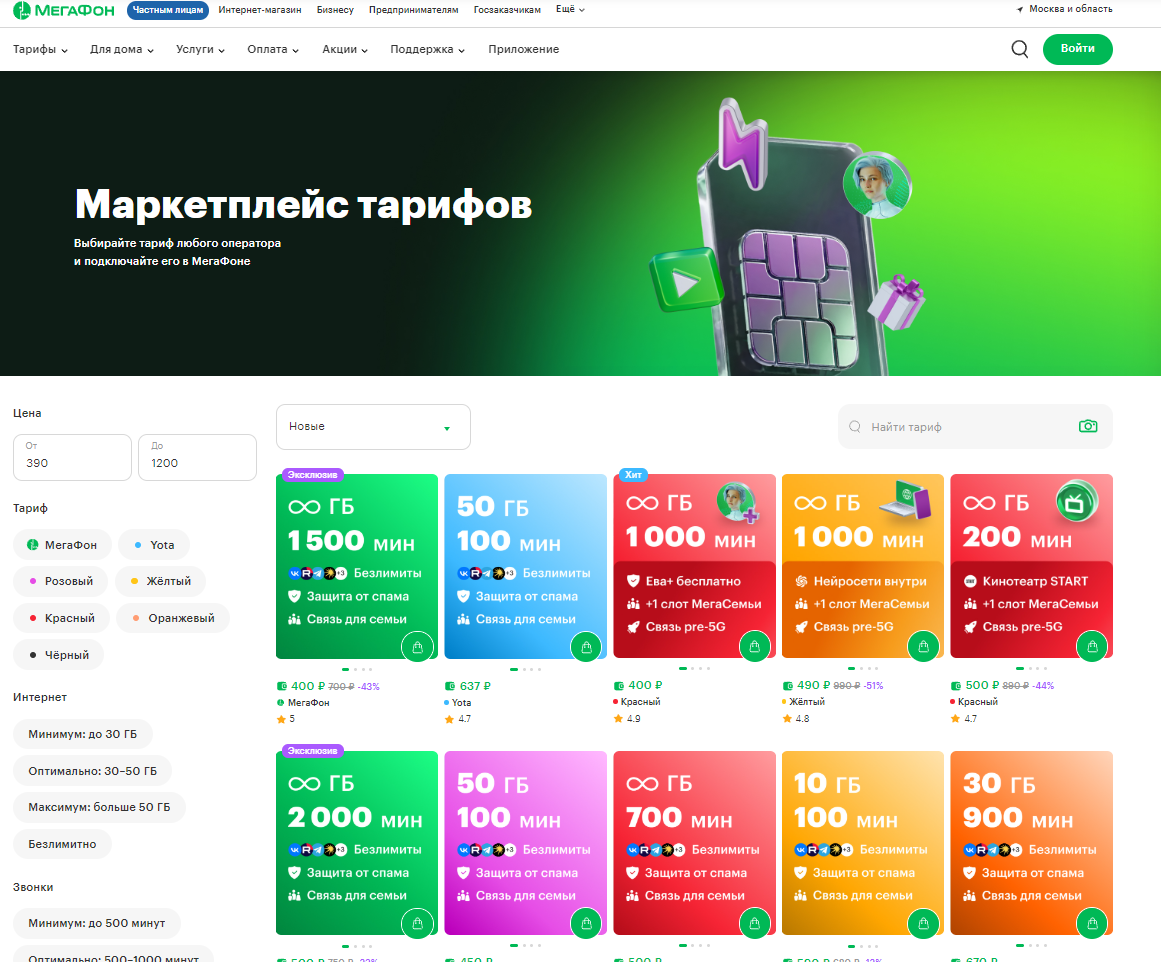Toggle Оранжевый tariff filter chip

(173, 618)
